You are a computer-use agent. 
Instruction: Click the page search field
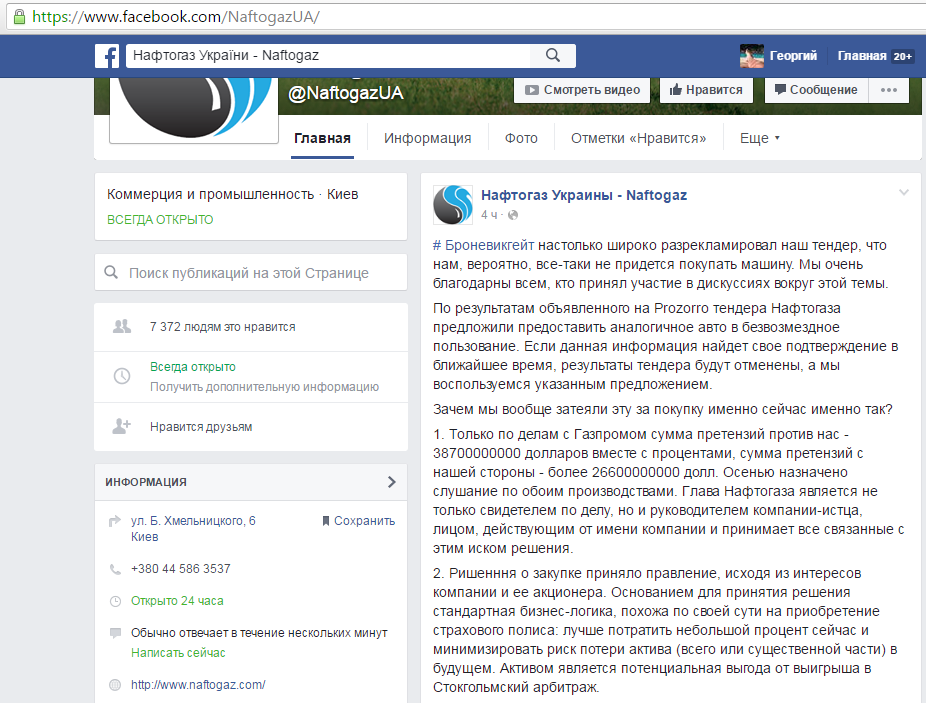pyautogui.click(x=250, y=273)
